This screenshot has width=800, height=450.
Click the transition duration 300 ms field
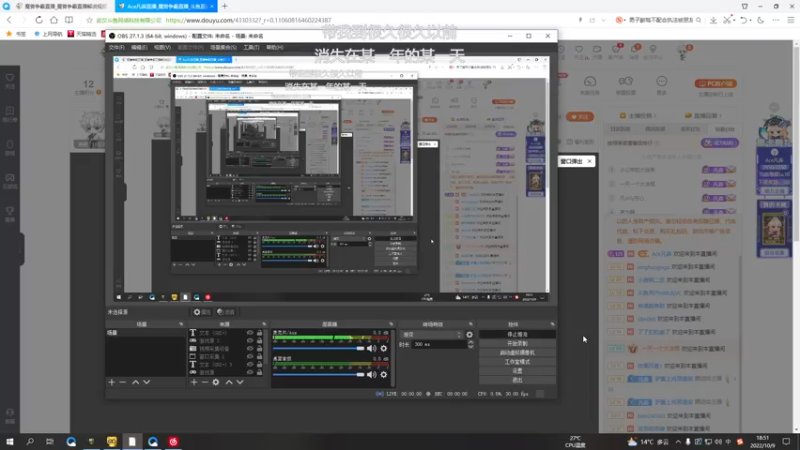point(439,344)
